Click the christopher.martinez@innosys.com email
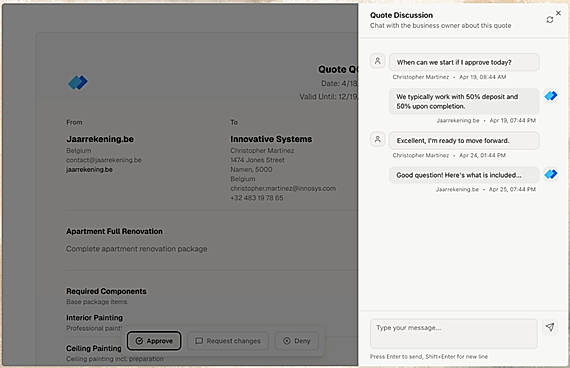The image size is (570, 368). pyautogui.click(x=283, y=188)
